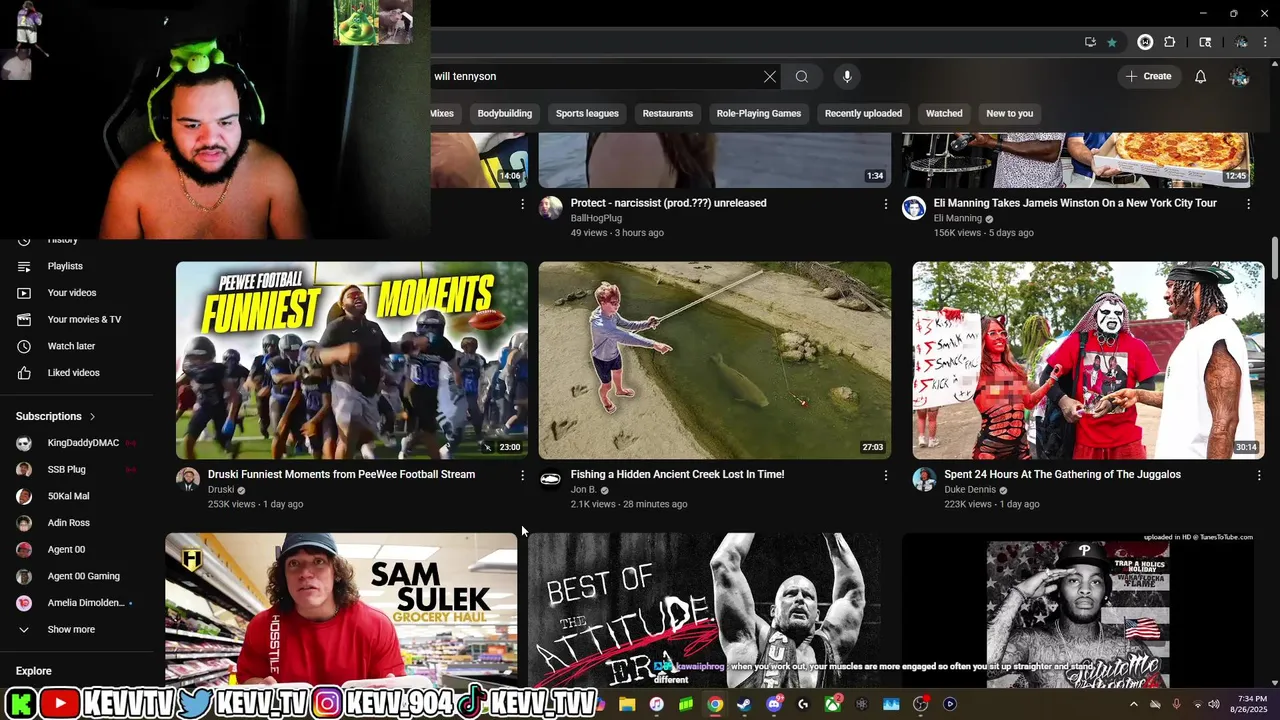The image size is (1280, 720).
Task: Open YouTube account avatar menu
Action: [x=1239, y=76]
